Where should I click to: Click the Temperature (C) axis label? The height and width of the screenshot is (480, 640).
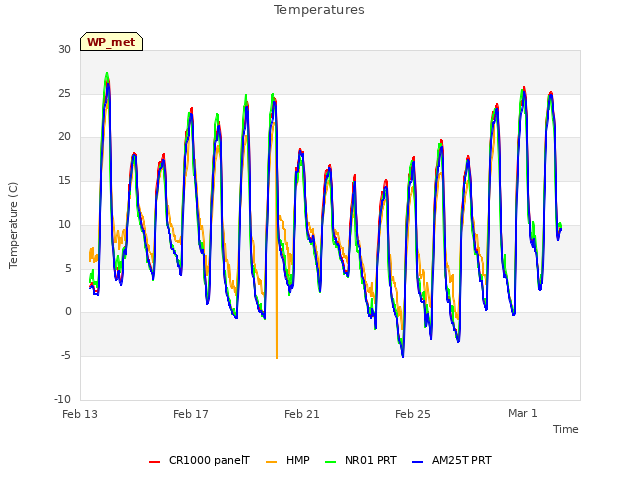coord(13,225)
